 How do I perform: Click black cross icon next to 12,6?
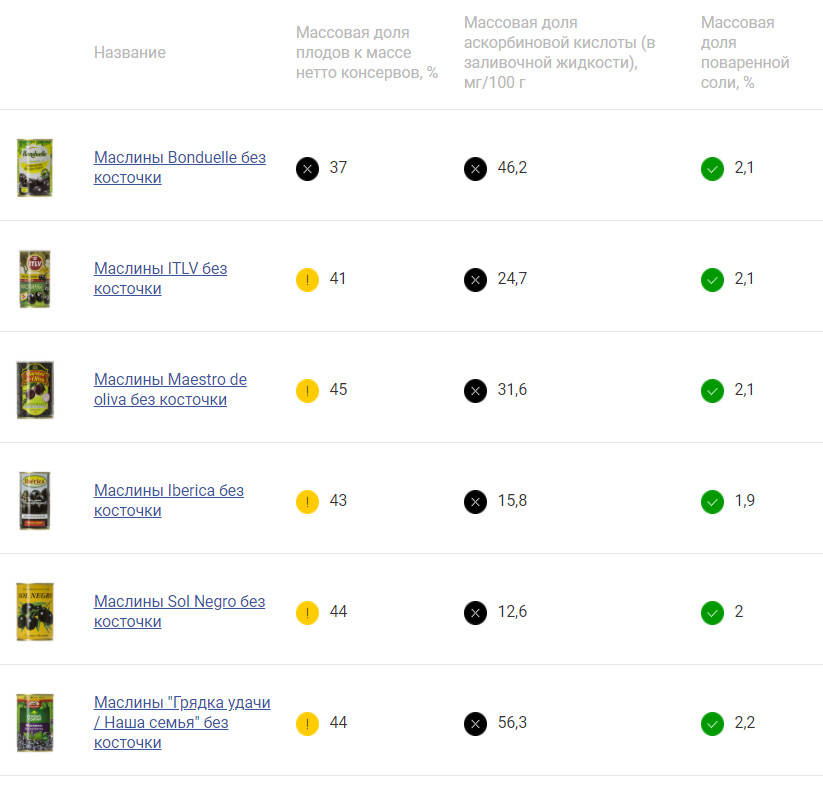point(476,613)
